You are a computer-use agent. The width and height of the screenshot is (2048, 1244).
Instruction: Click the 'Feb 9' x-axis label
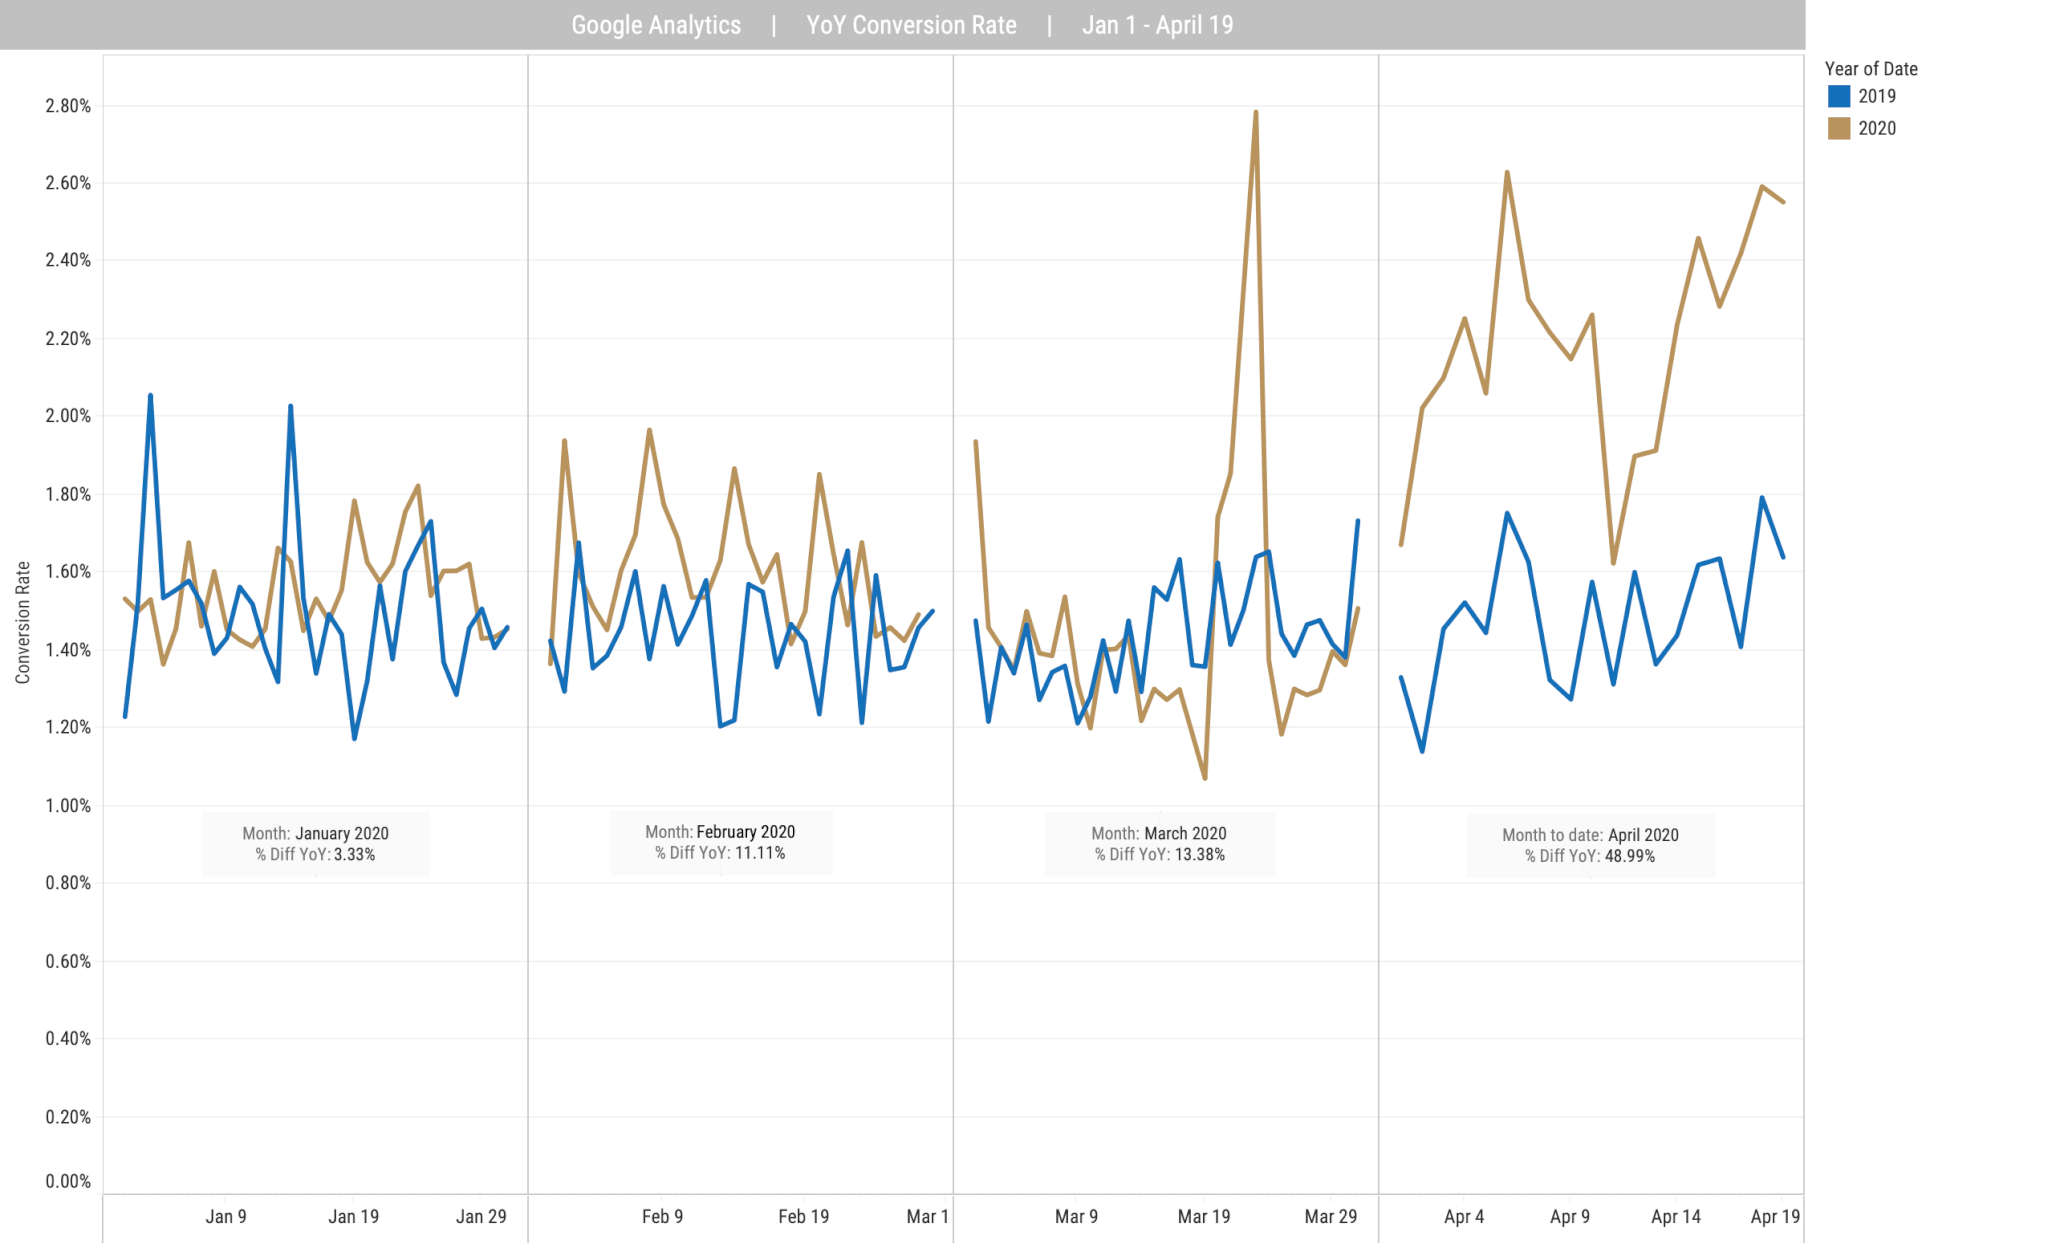[662, 1217]
